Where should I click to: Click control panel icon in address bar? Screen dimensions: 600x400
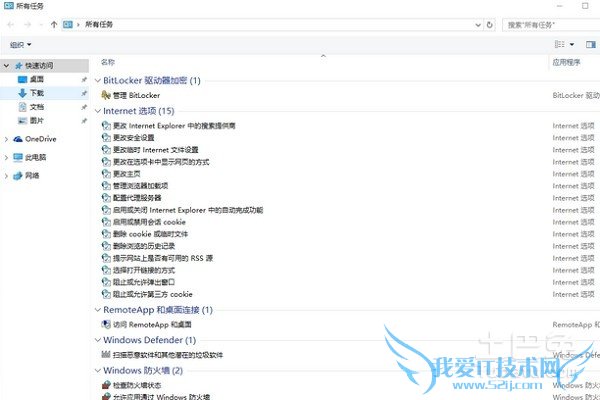[68, 24]
